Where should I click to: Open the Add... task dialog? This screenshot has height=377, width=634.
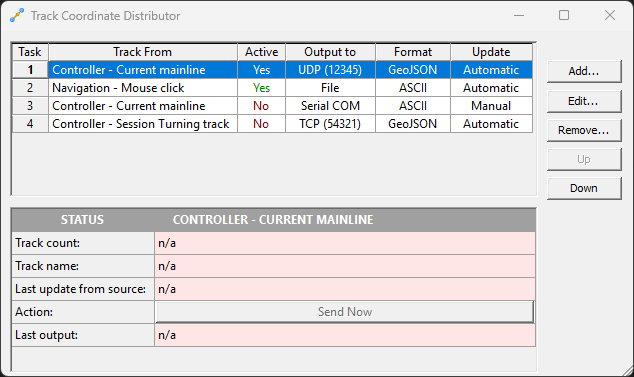coord(584,71)
